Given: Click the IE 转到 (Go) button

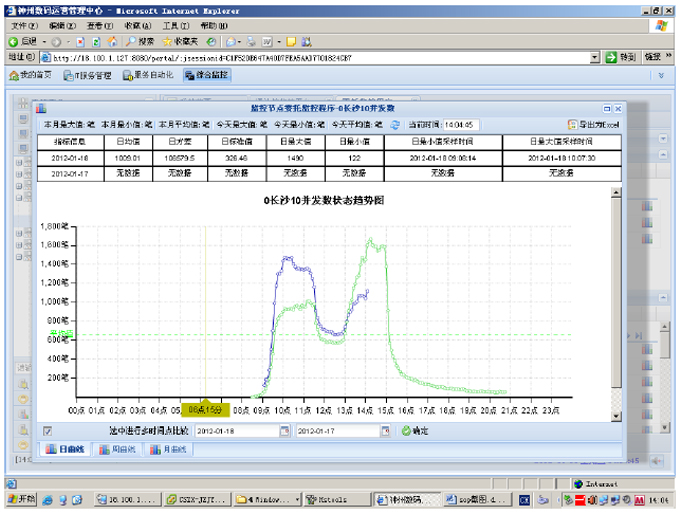Looking at the screenshot, I should tap(621, 57).
